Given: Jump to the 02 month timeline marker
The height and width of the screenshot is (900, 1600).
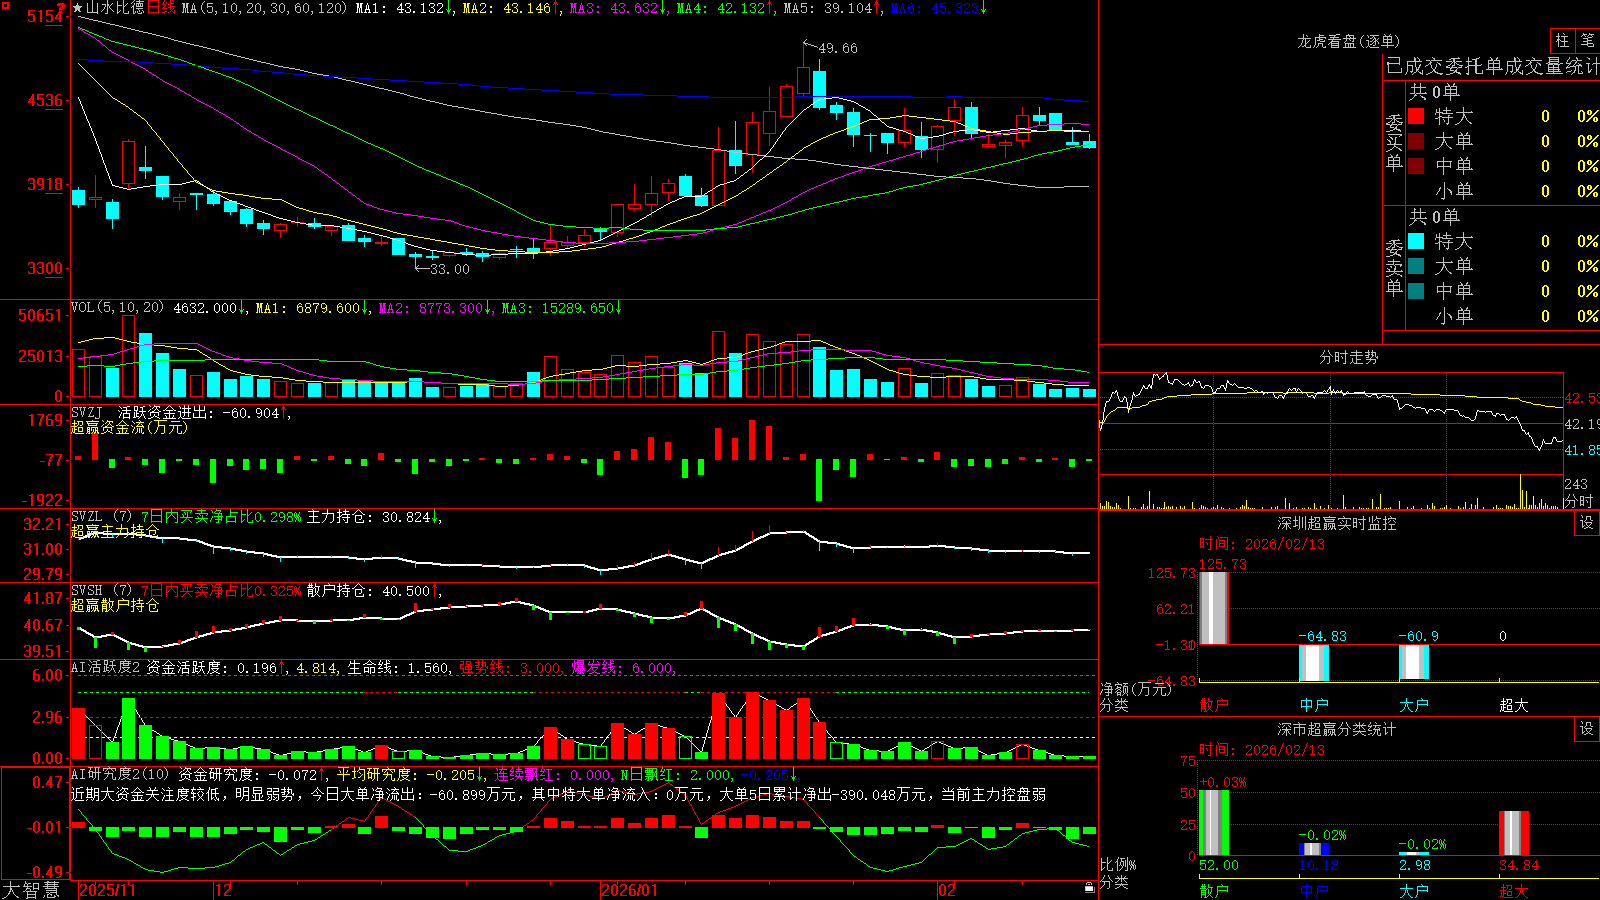Looking at the screenshot, I should 947,890.
